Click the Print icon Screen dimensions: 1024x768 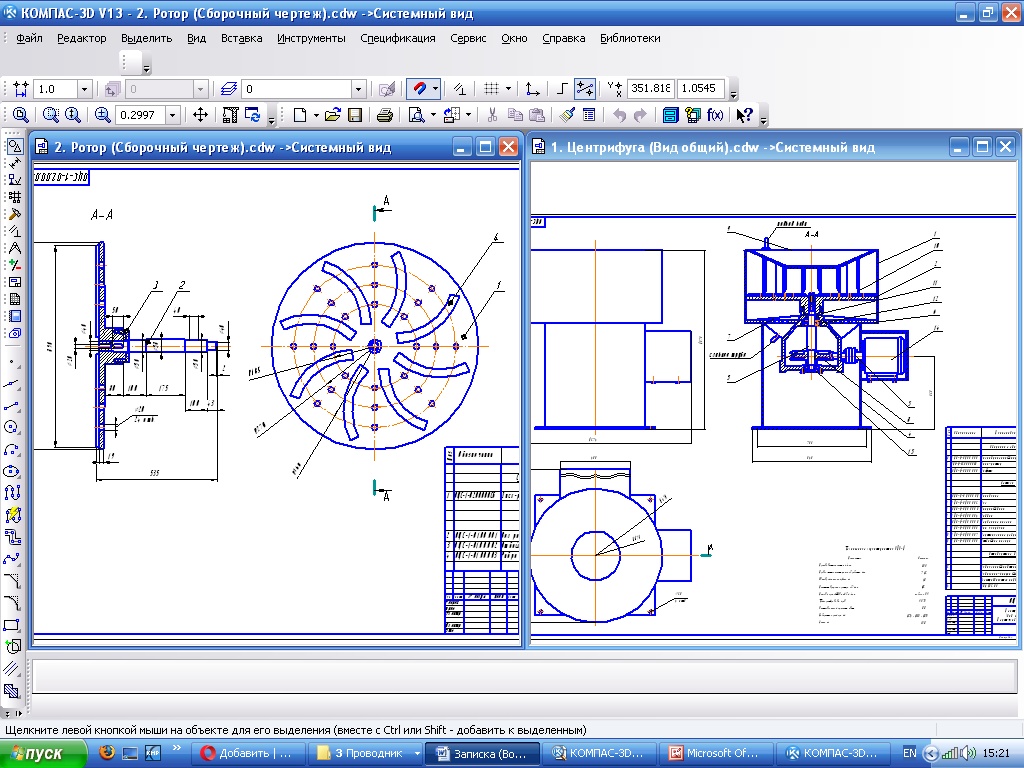click(x=385, y=115)
